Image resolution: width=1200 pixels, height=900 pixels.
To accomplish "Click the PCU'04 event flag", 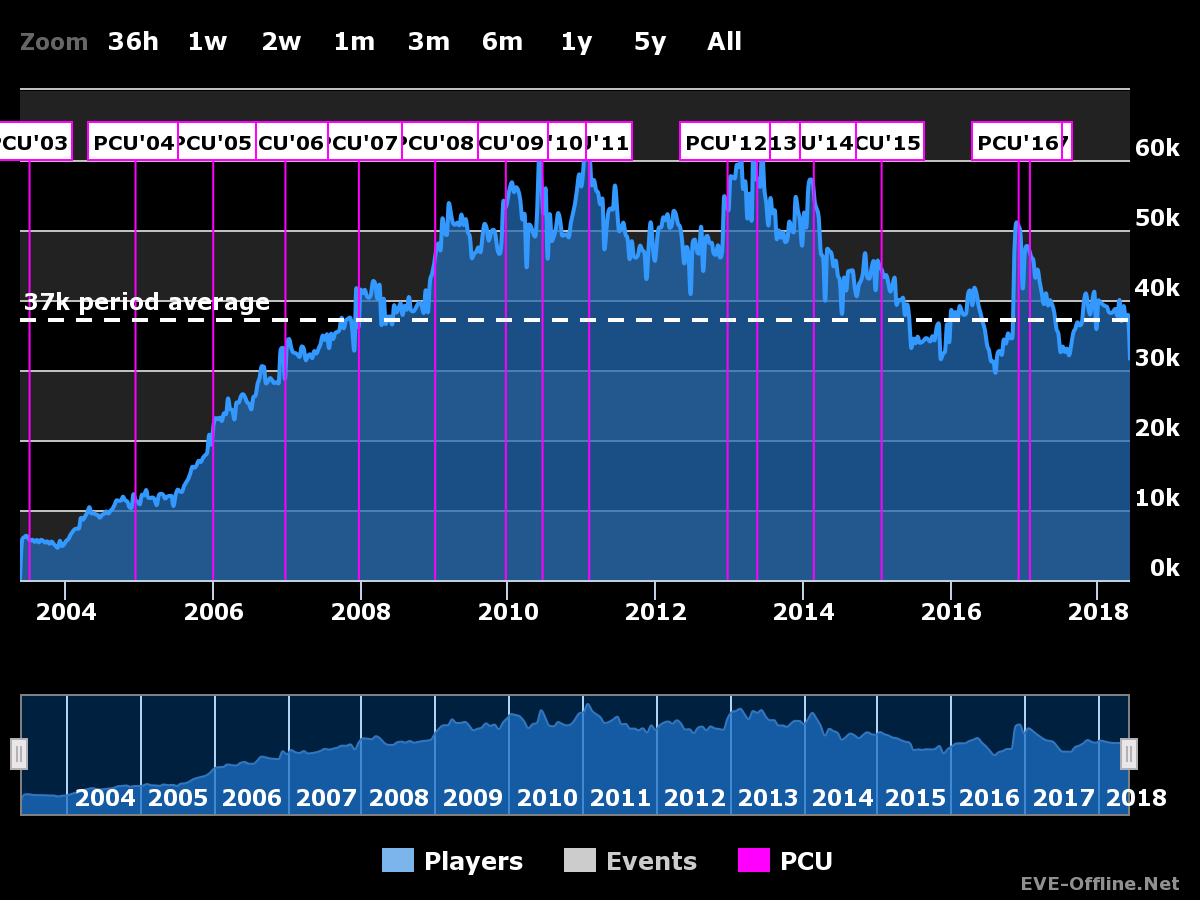I will pyautogui.click(x=133, y=142).
